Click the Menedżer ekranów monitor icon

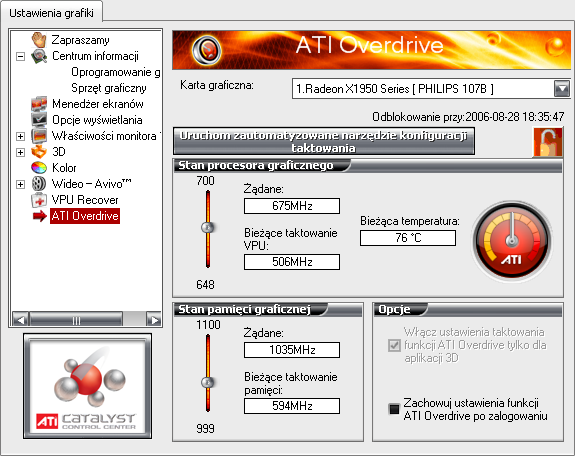click(39, 104)
